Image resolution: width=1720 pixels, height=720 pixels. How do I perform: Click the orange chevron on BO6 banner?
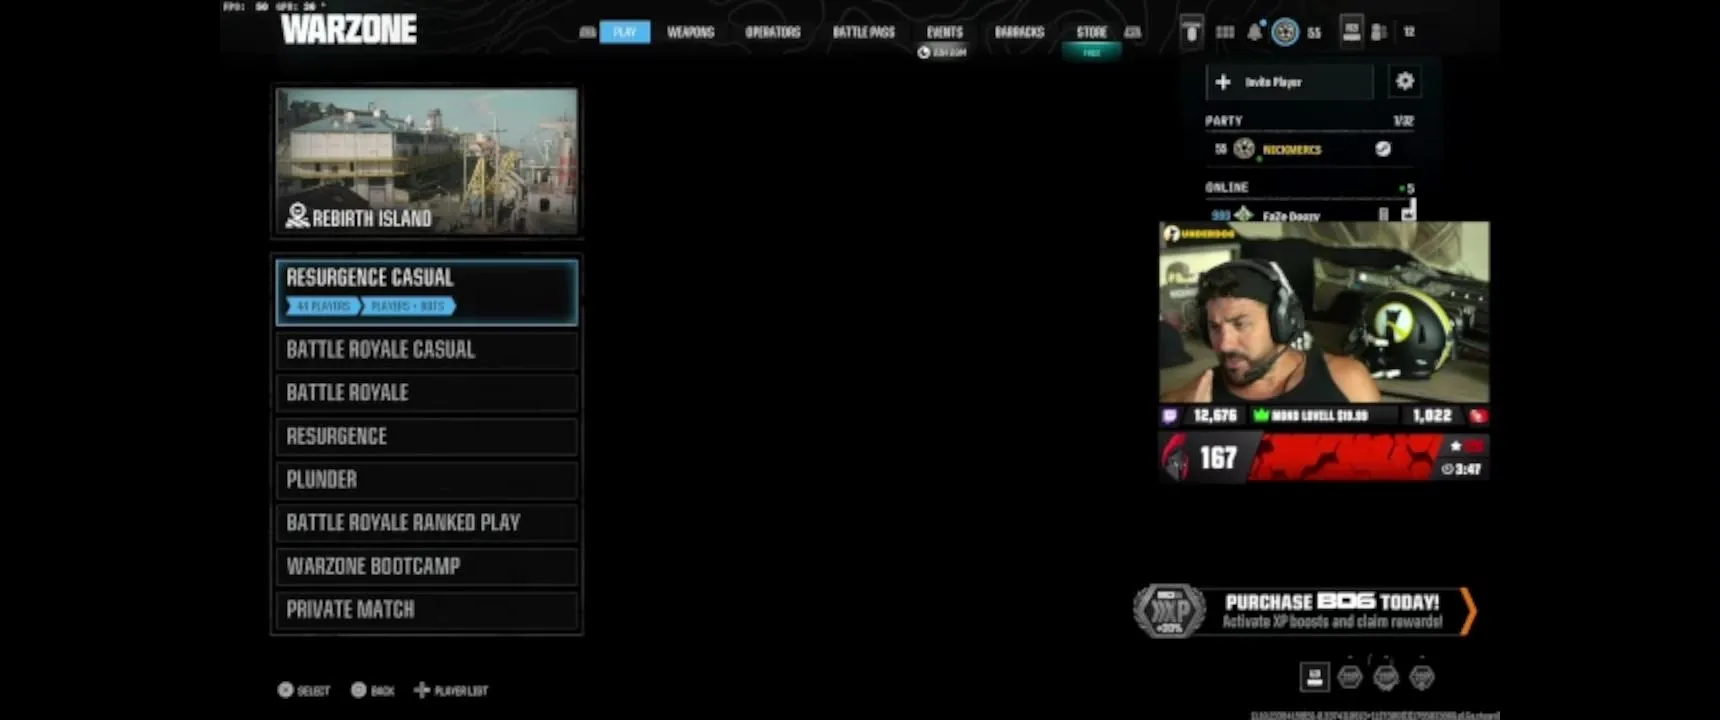coord(1468,611)
